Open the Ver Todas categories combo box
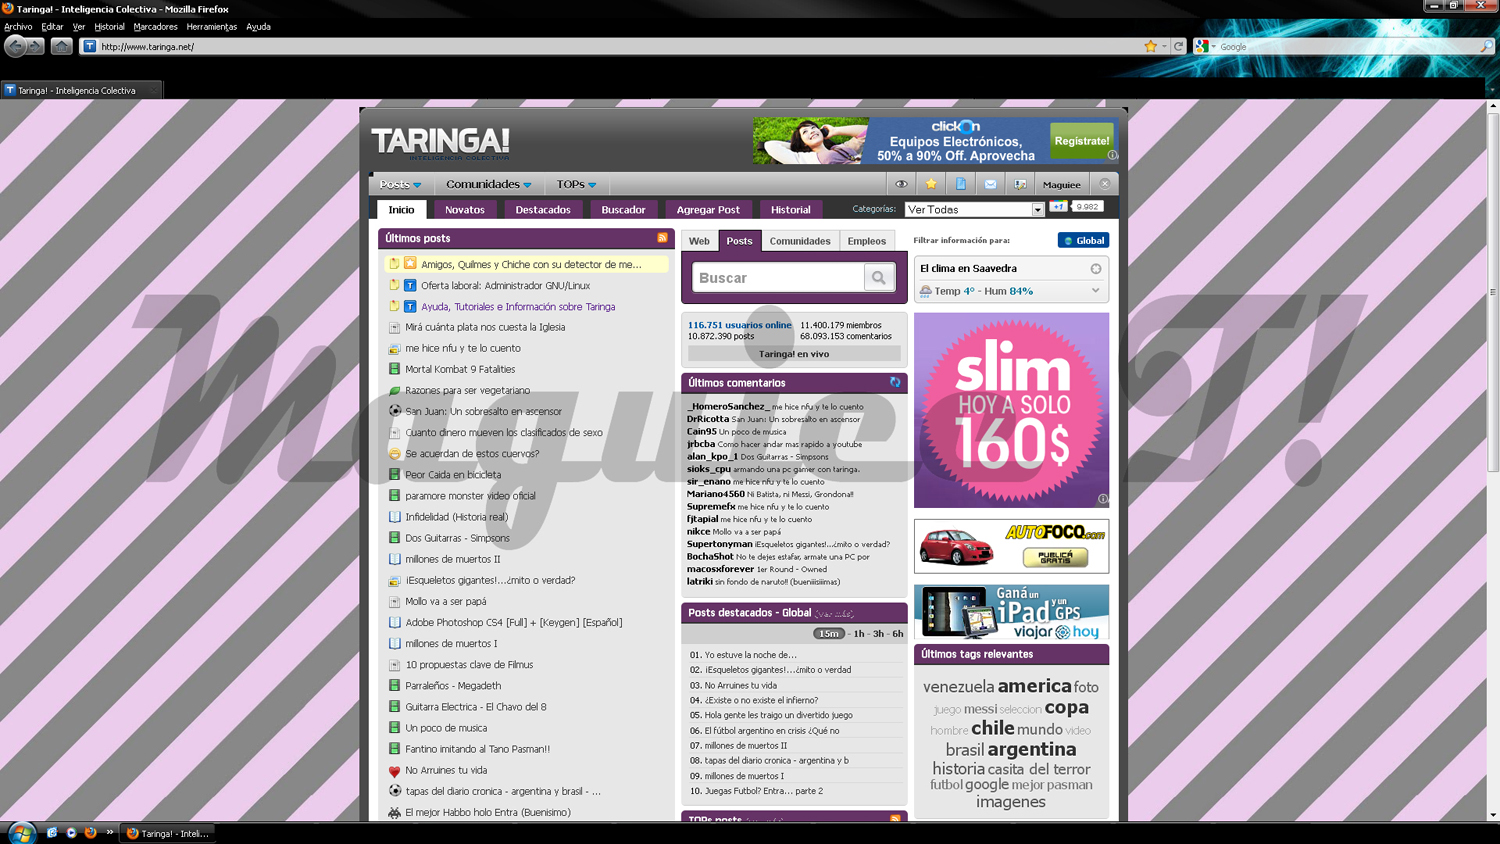This screenshot has height=844, width=1500. point(974,209)
